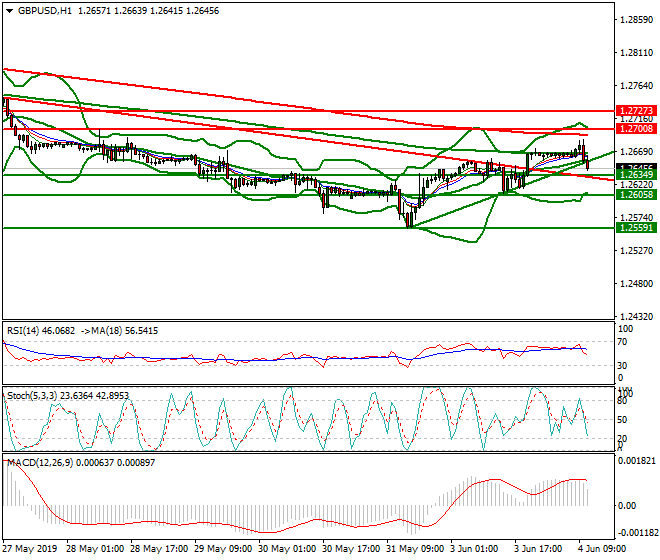The height and width of the screenshot is (560, 660).
Task: Click the 1.25740 price axis value
Action: click(637, 218)
